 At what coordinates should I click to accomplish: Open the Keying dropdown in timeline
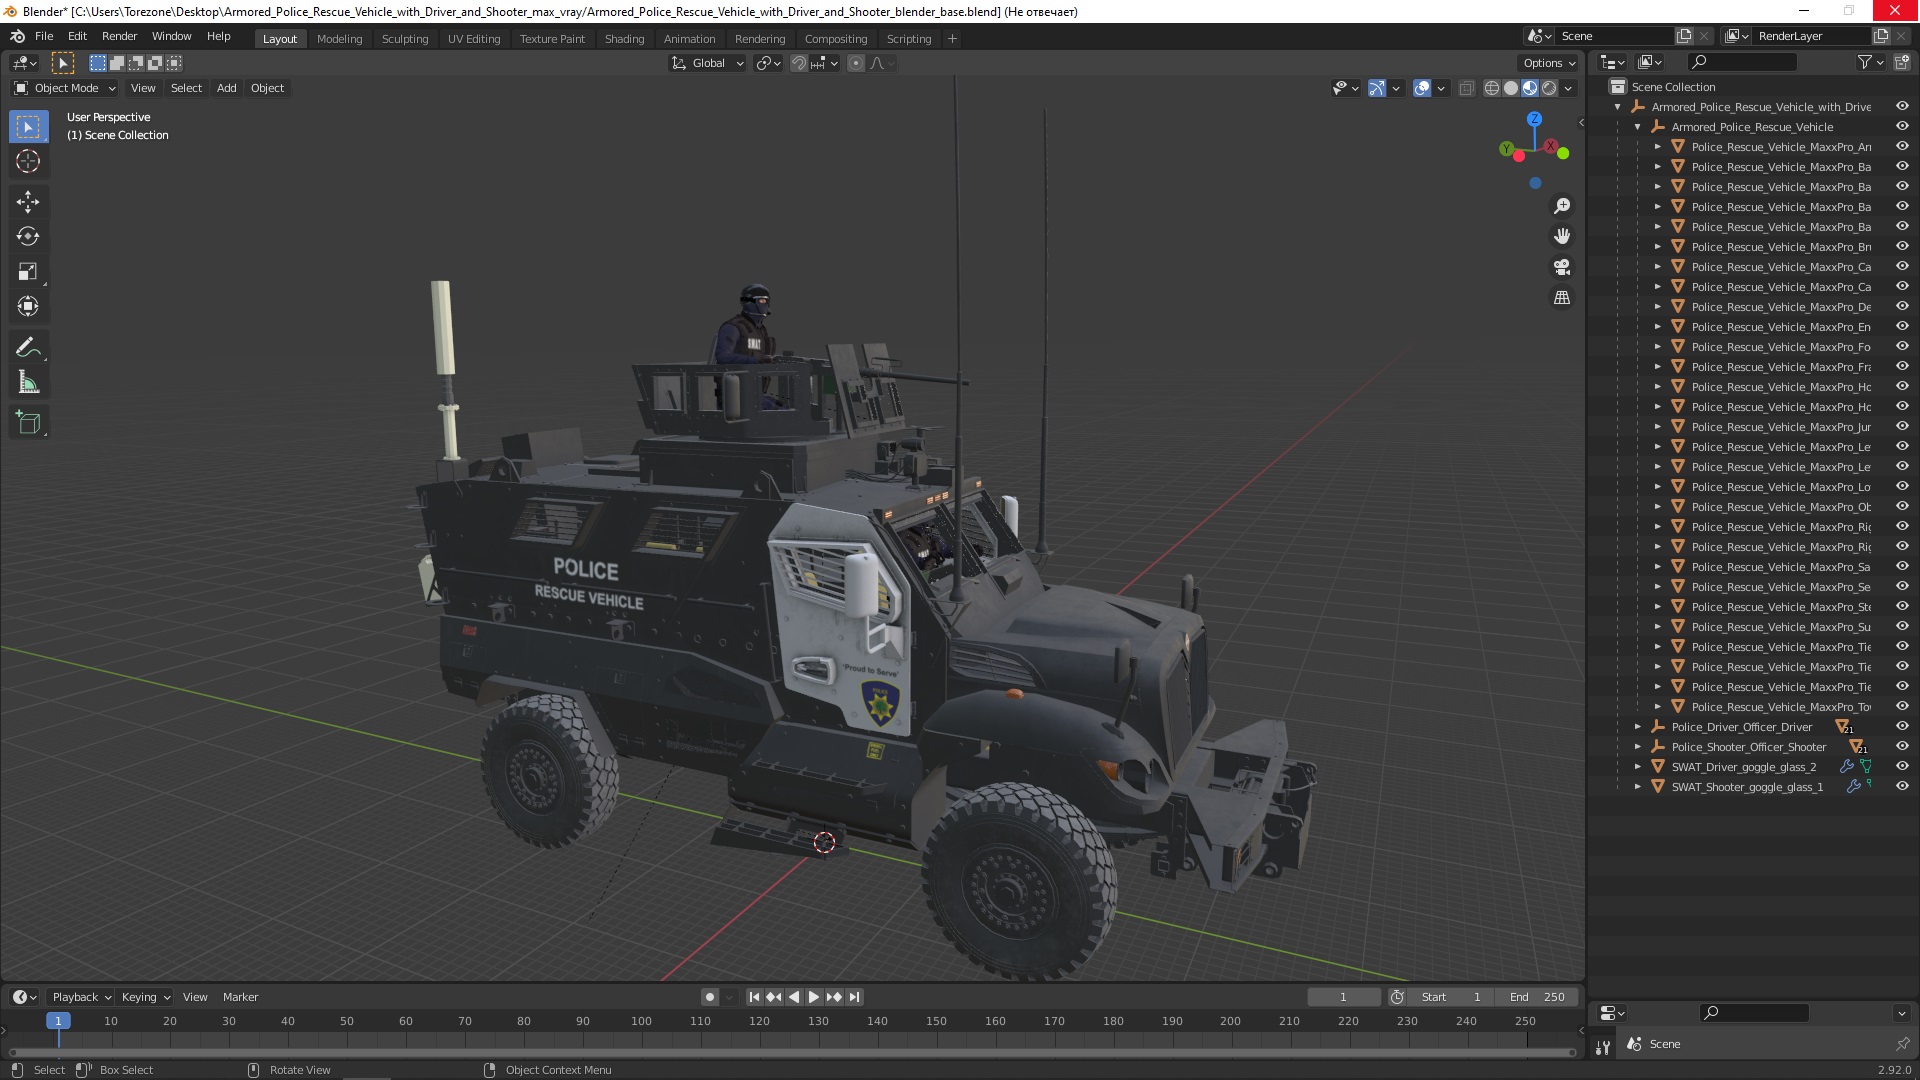(145, 997)
